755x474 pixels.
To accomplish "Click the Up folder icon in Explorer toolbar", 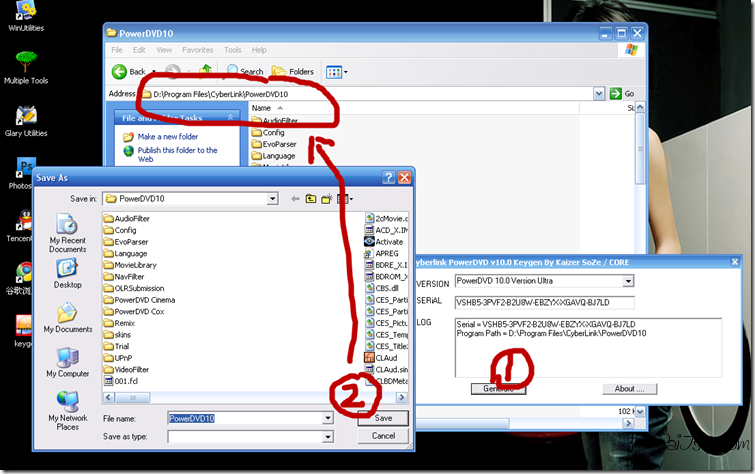I will (x=206, y=72).
